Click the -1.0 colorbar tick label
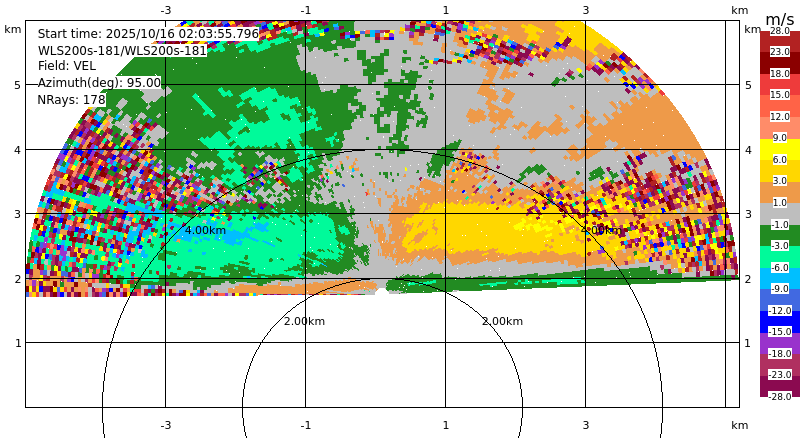The image size is (800, 438). click(779, 225)
